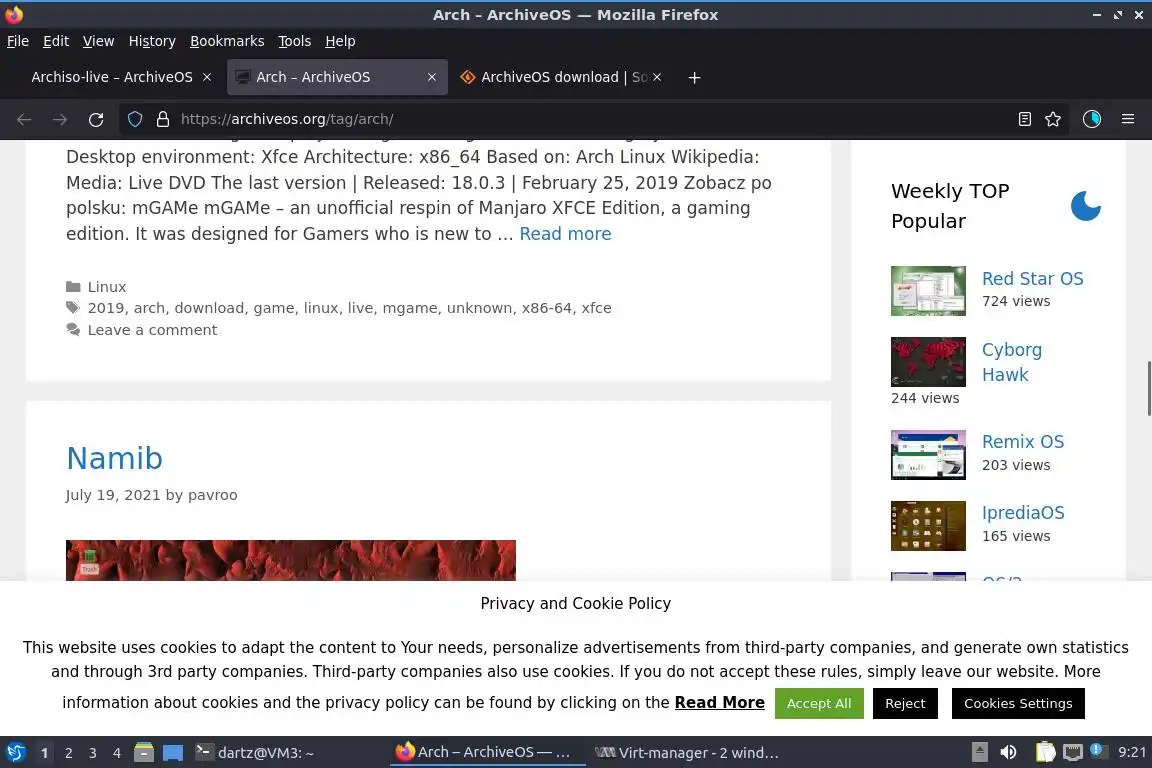The image size is (1152, 768).
Task: Close the Arch – ArchiveOS tab
Action: (432, 77)
